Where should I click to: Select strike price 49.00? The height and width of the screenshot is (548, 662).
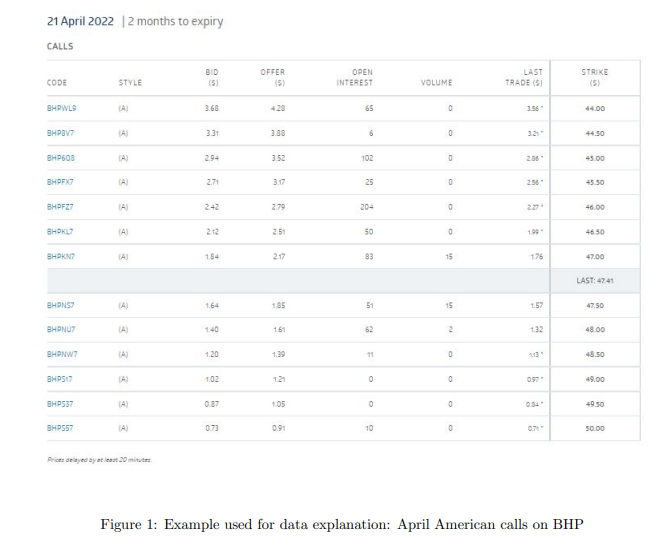[595, 380]
